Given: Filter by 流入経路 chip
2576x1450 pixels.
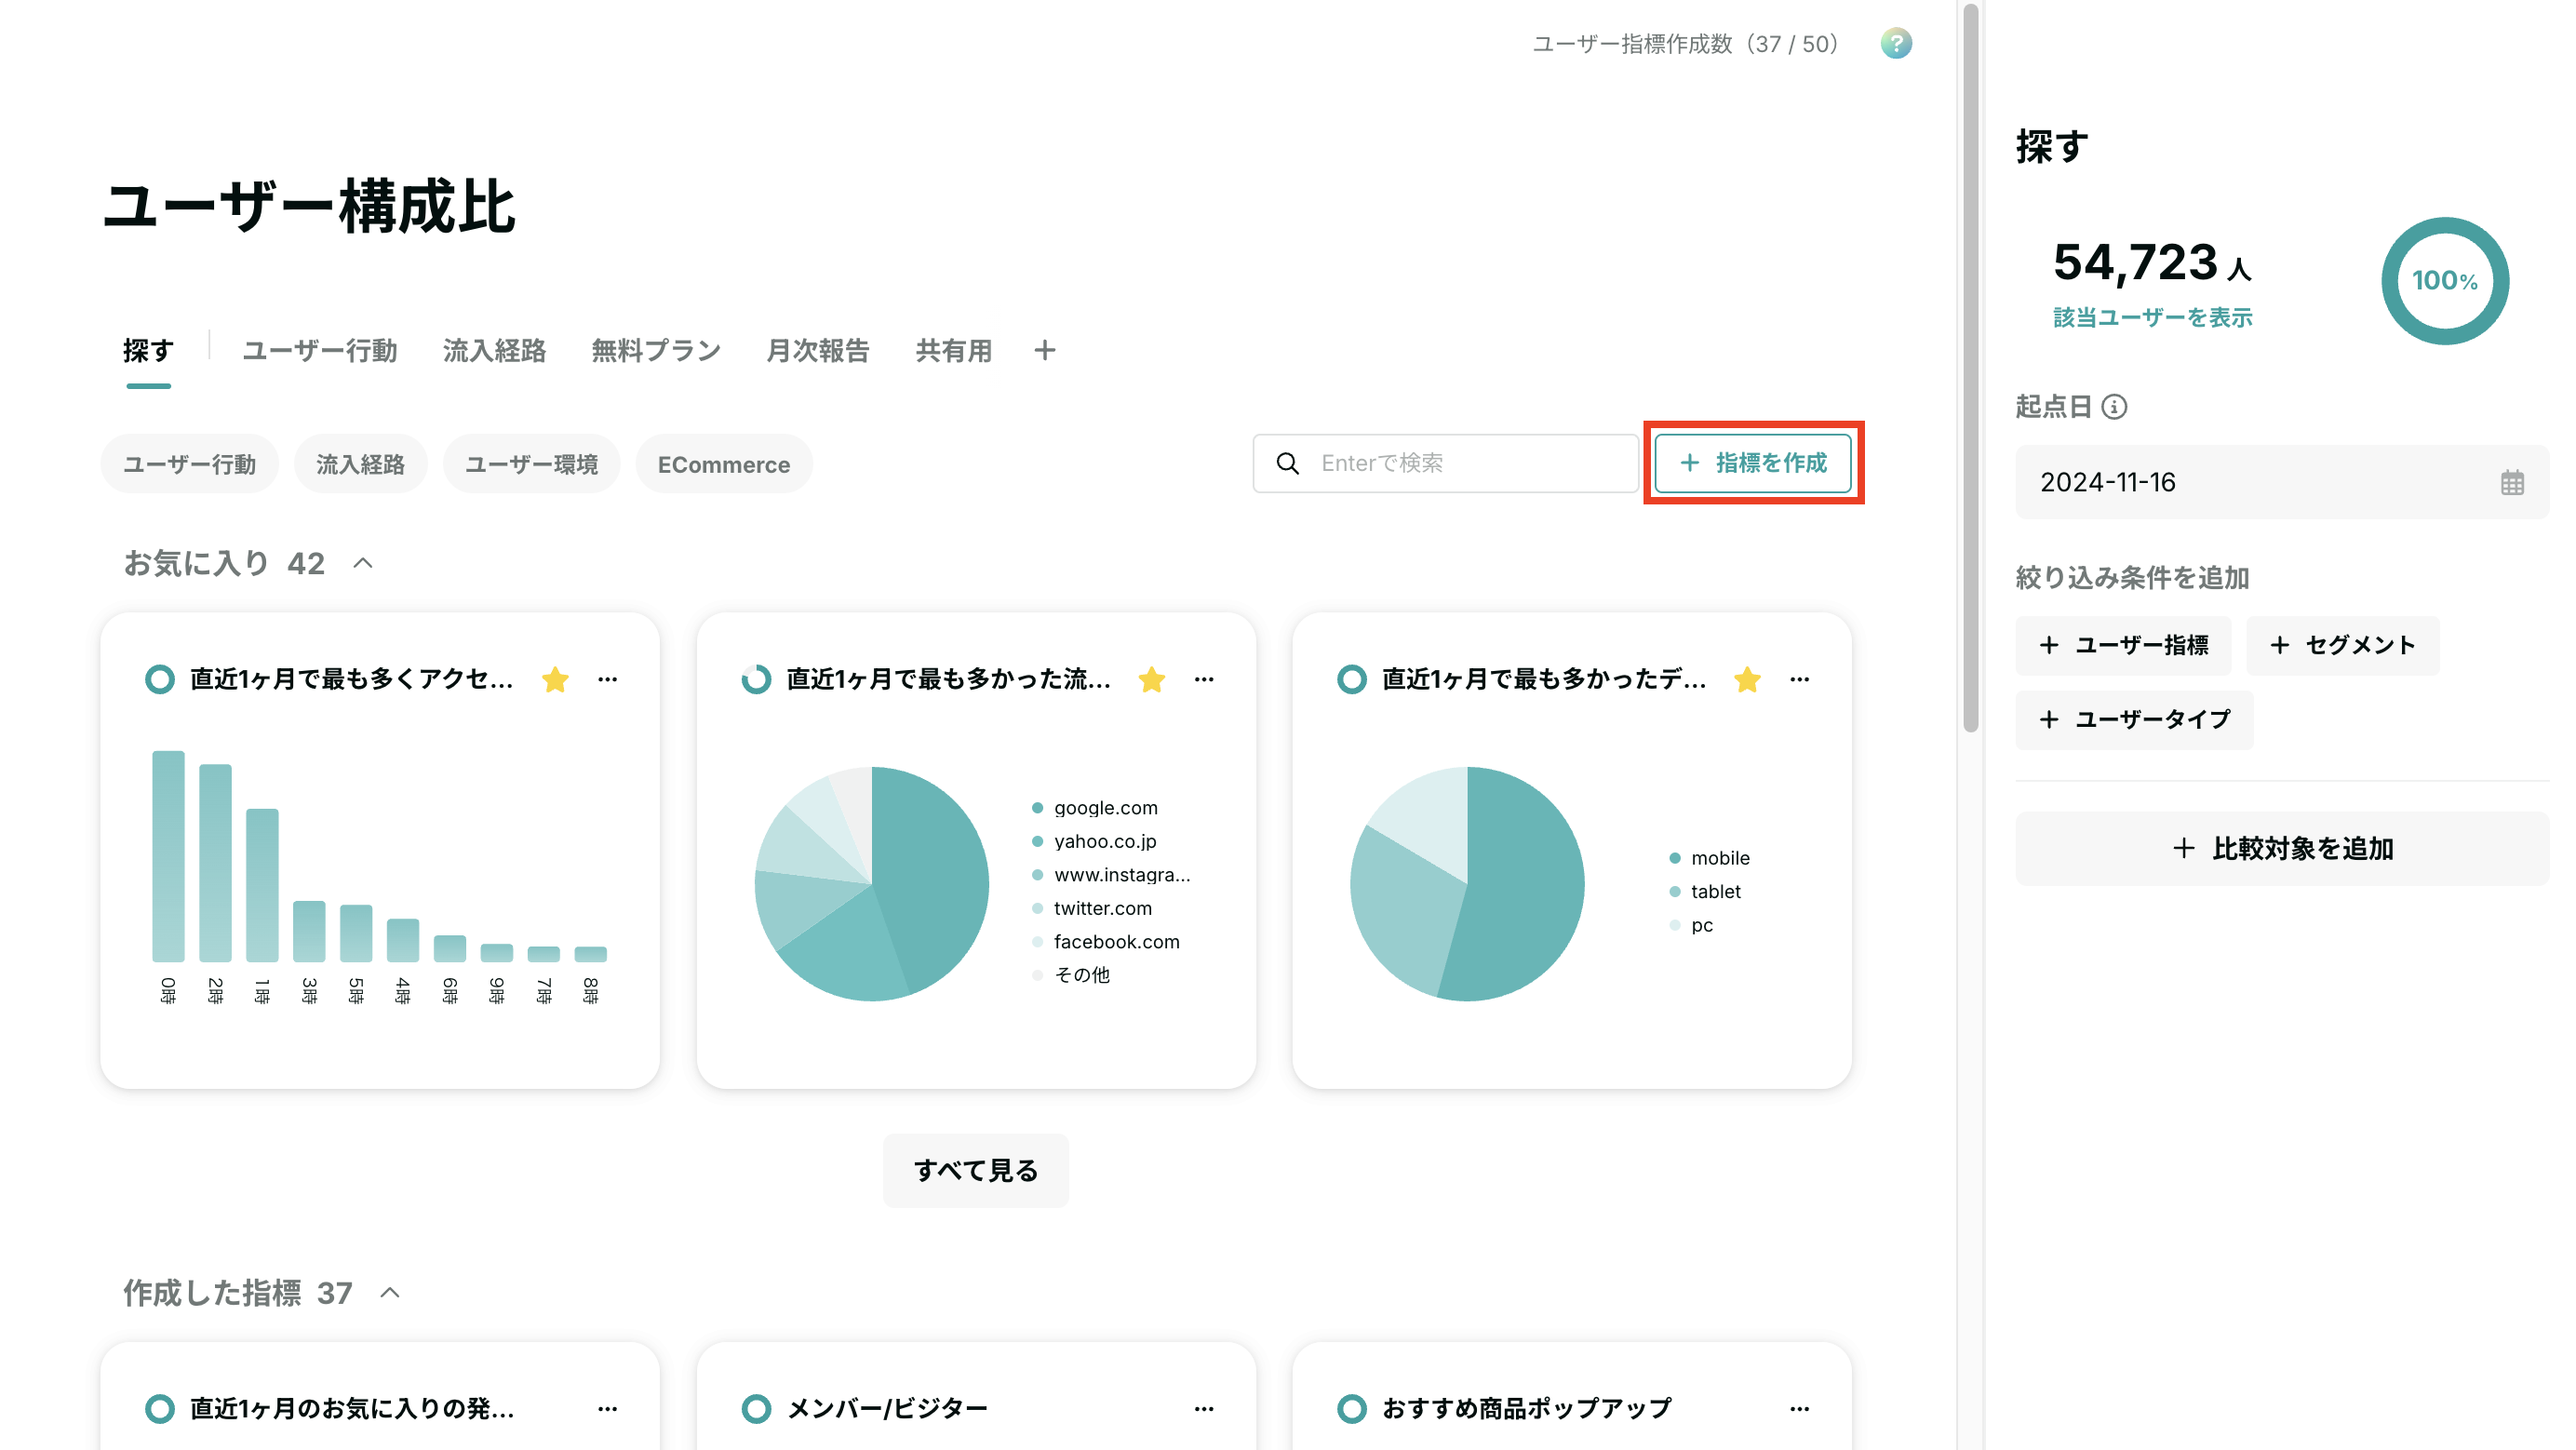Looking at the screenshot, I should click(x=360, y=464).
